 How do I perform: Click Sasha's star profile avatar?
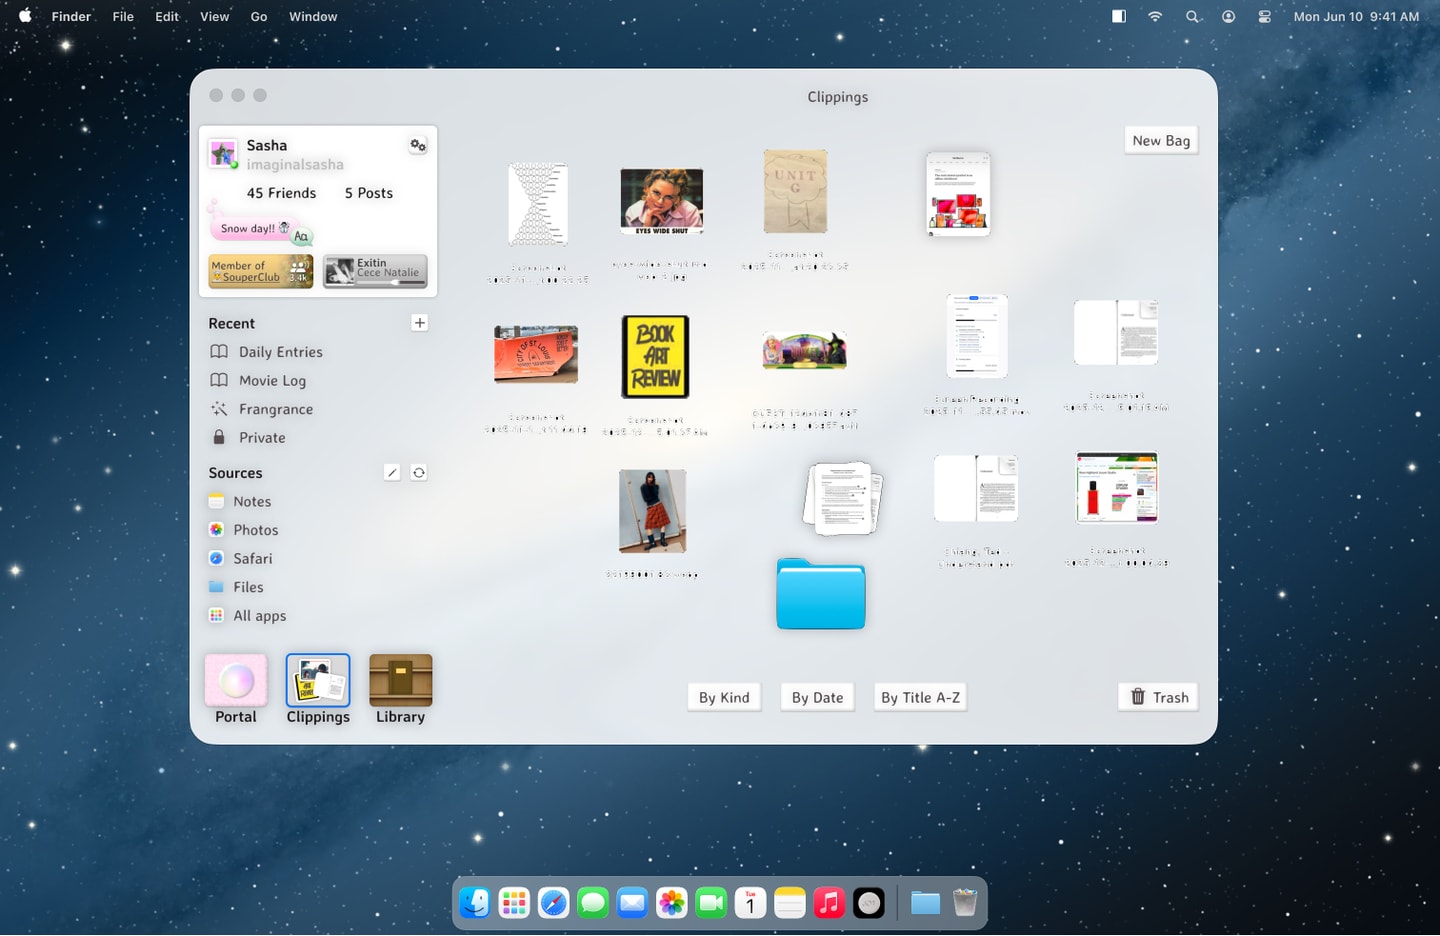pyautogui.click(x=223, y=154)
